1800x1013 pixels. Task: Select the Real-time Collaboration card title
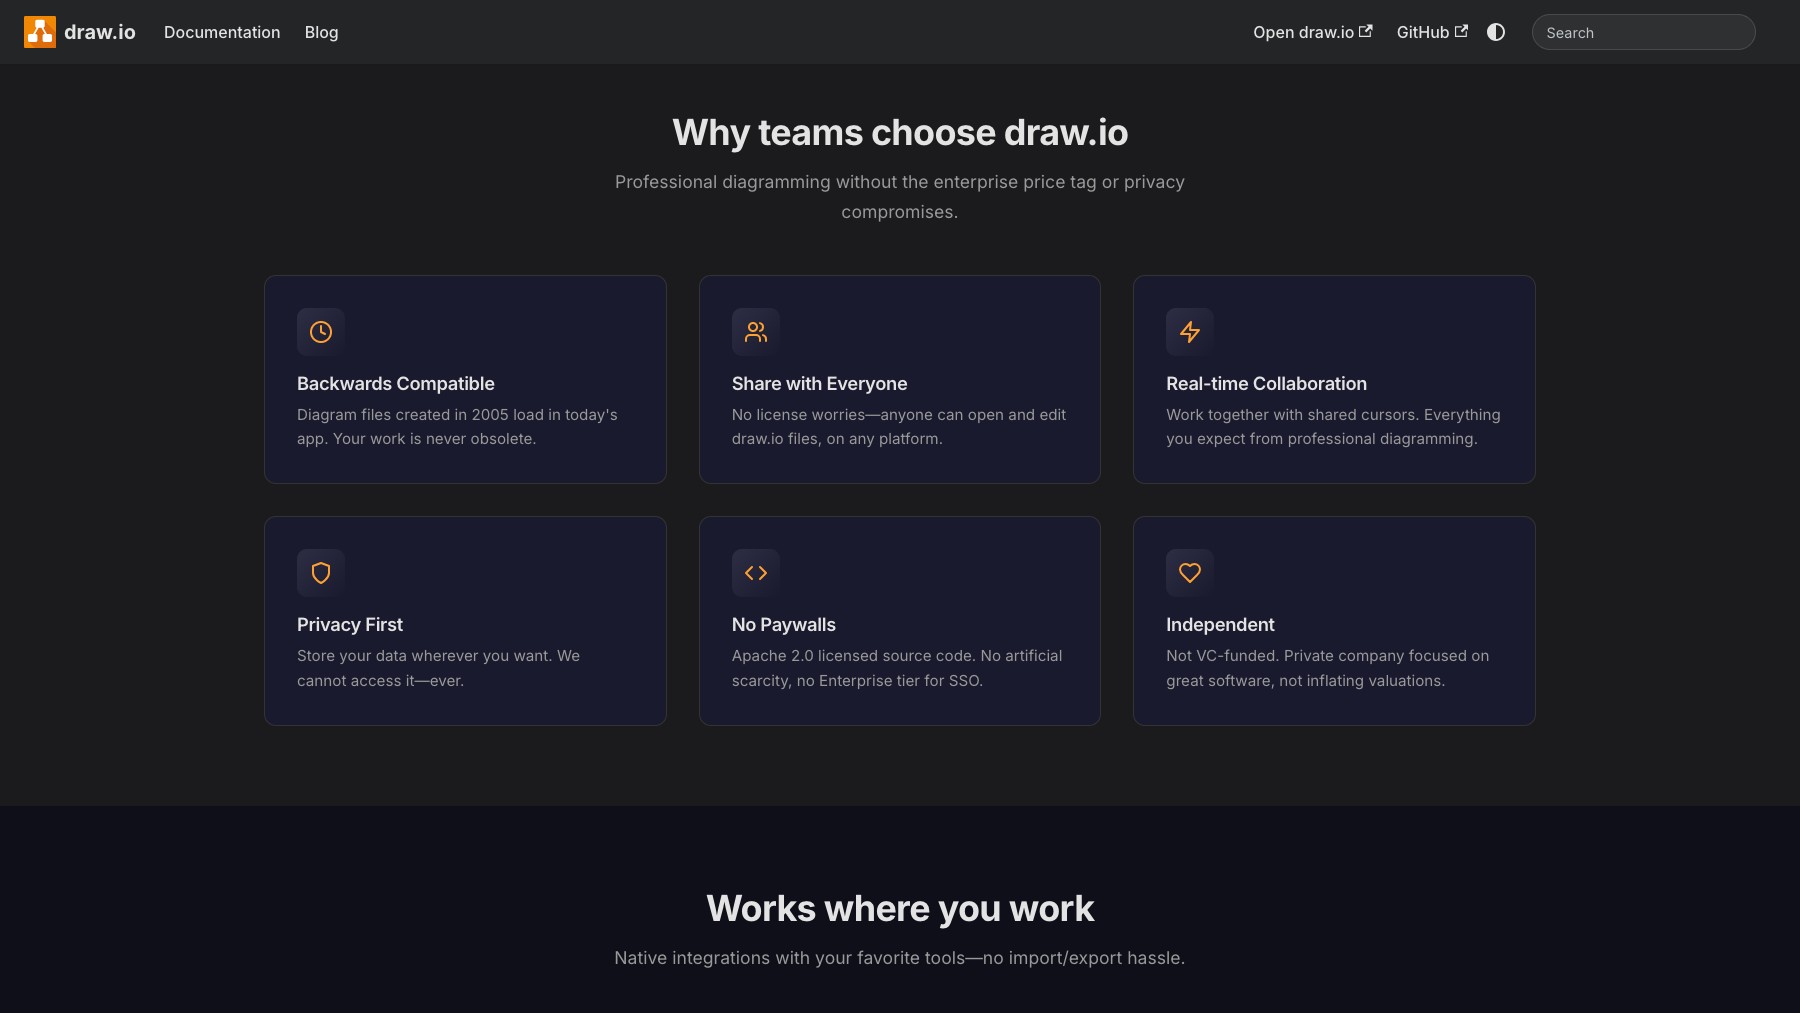(1266, 384)
